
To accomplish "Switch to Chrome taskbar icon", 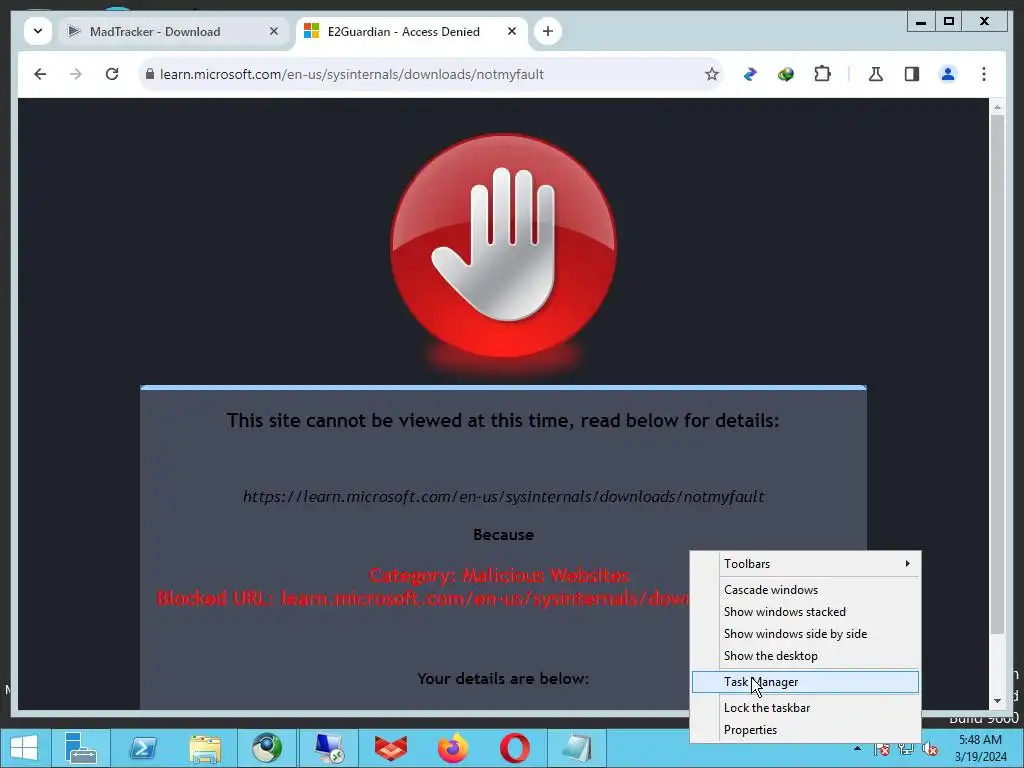I will [267, 748].
